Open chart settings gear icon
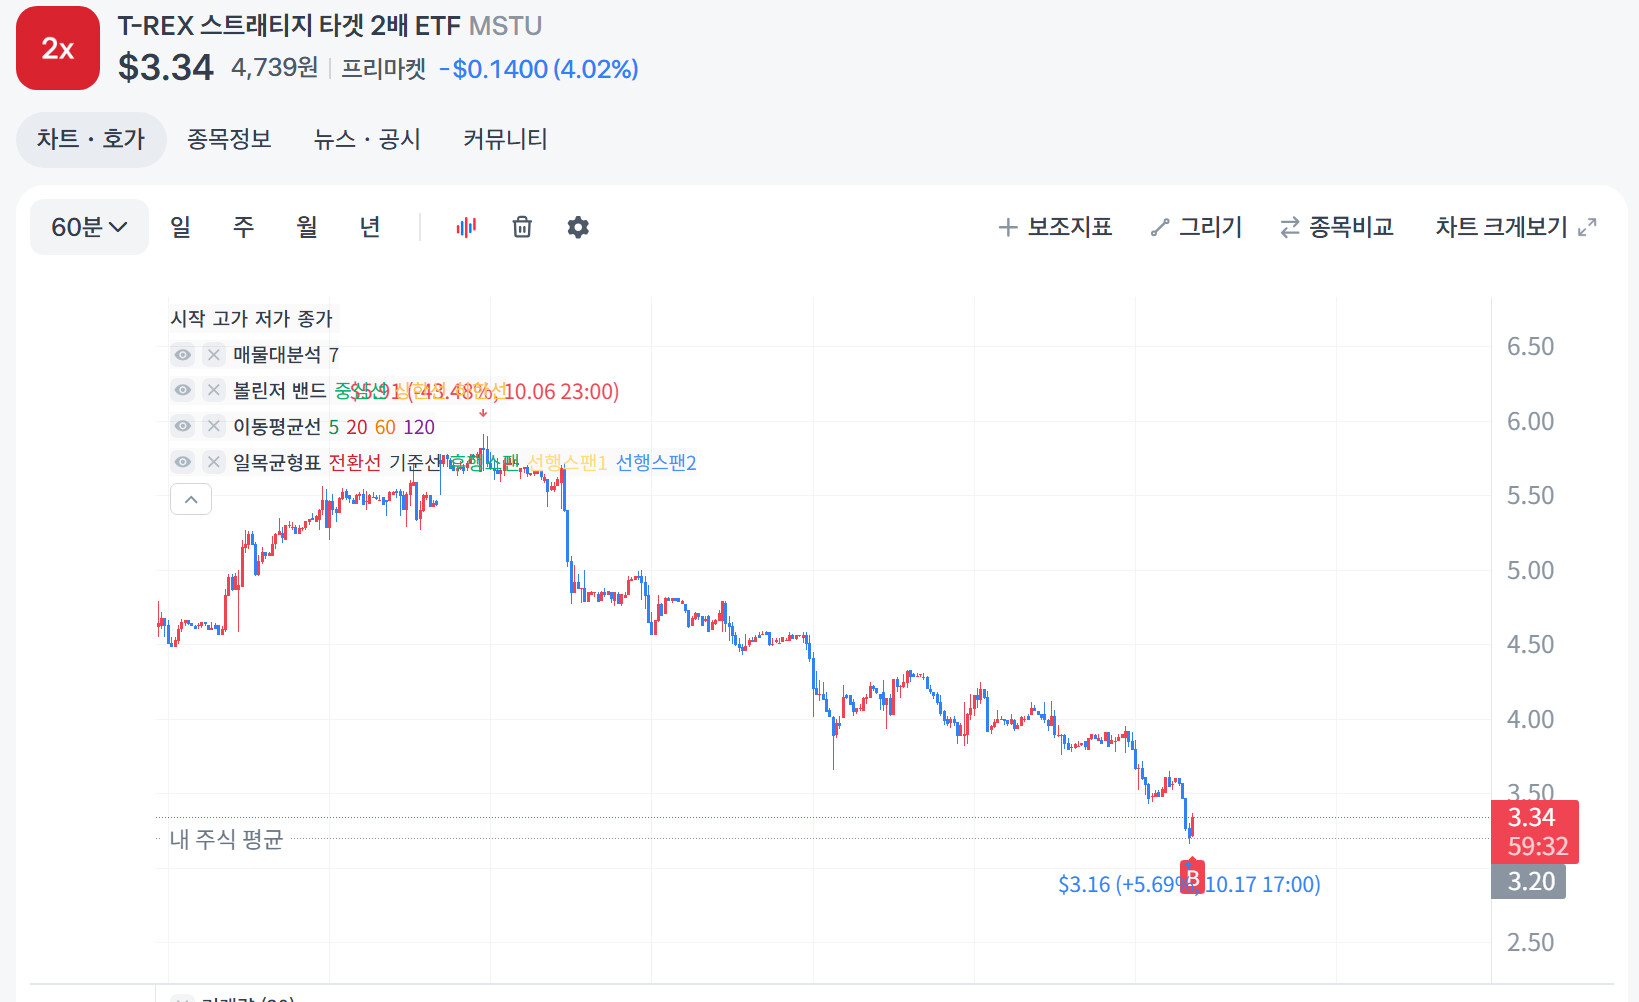Screen dimensions: 1639x1002 click(x=578, y=227)
